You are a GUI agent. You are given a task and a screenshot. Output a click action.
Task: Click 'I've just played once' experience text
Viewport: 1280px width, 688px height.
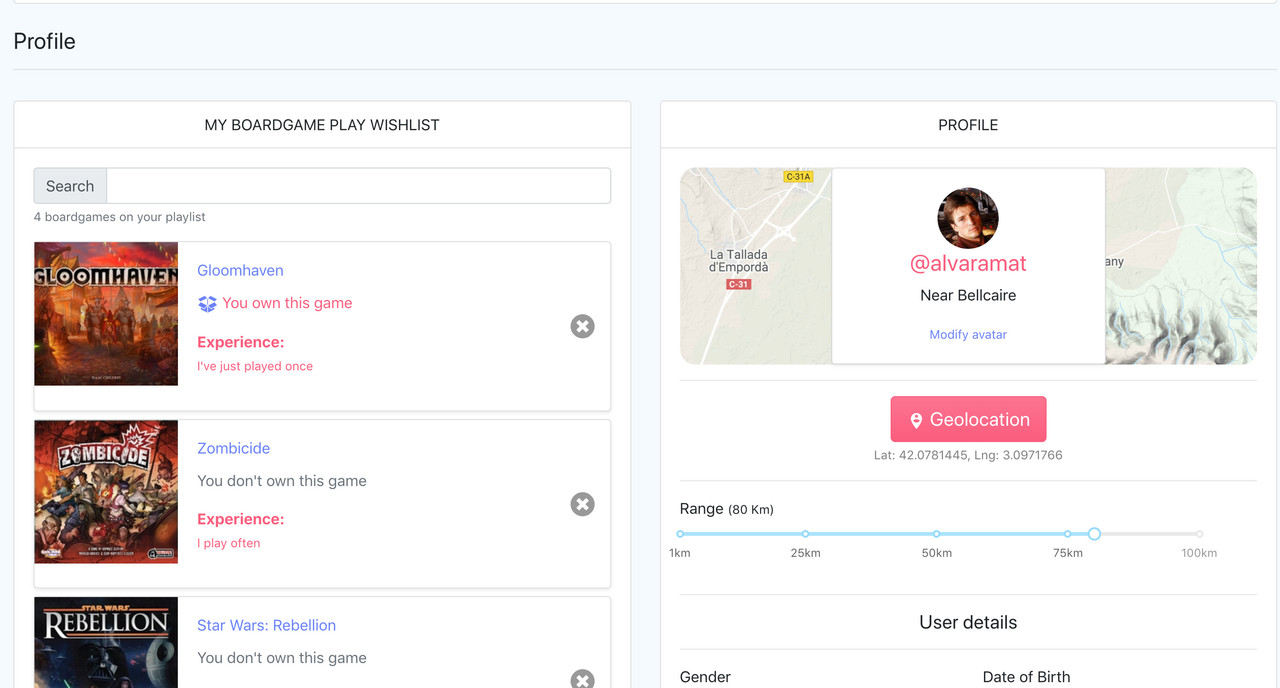[x=255, y=366]
